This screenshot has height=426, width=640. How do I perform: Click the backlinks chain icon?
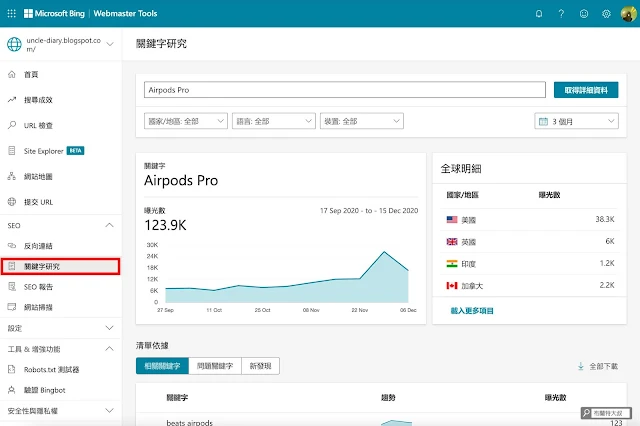(x=12, y=246)
